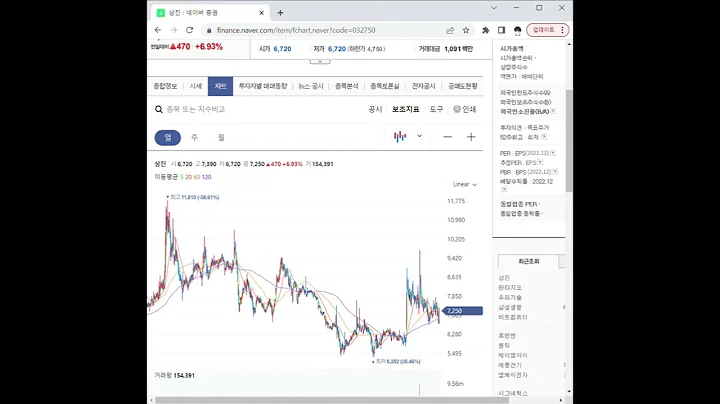The width and height of the screenshot is (720, 404).
Task: Open 제룡전기 from recent list
Action: pos(510,365)
